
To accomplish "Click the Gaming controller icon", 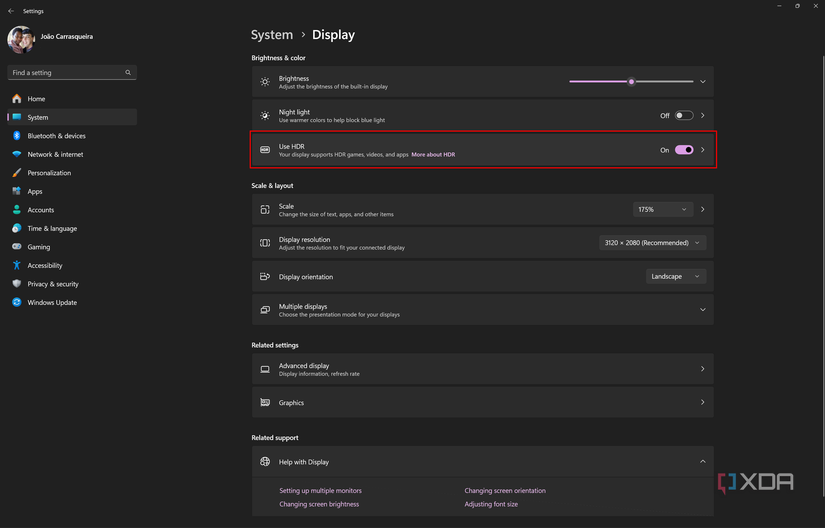I will [x=17, y=247].
